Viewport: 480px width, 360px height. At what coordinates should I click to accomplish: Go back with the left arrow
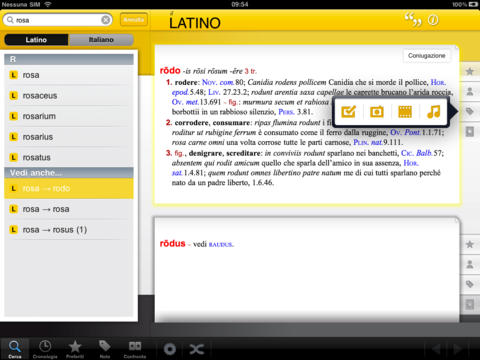pos(436,349)
